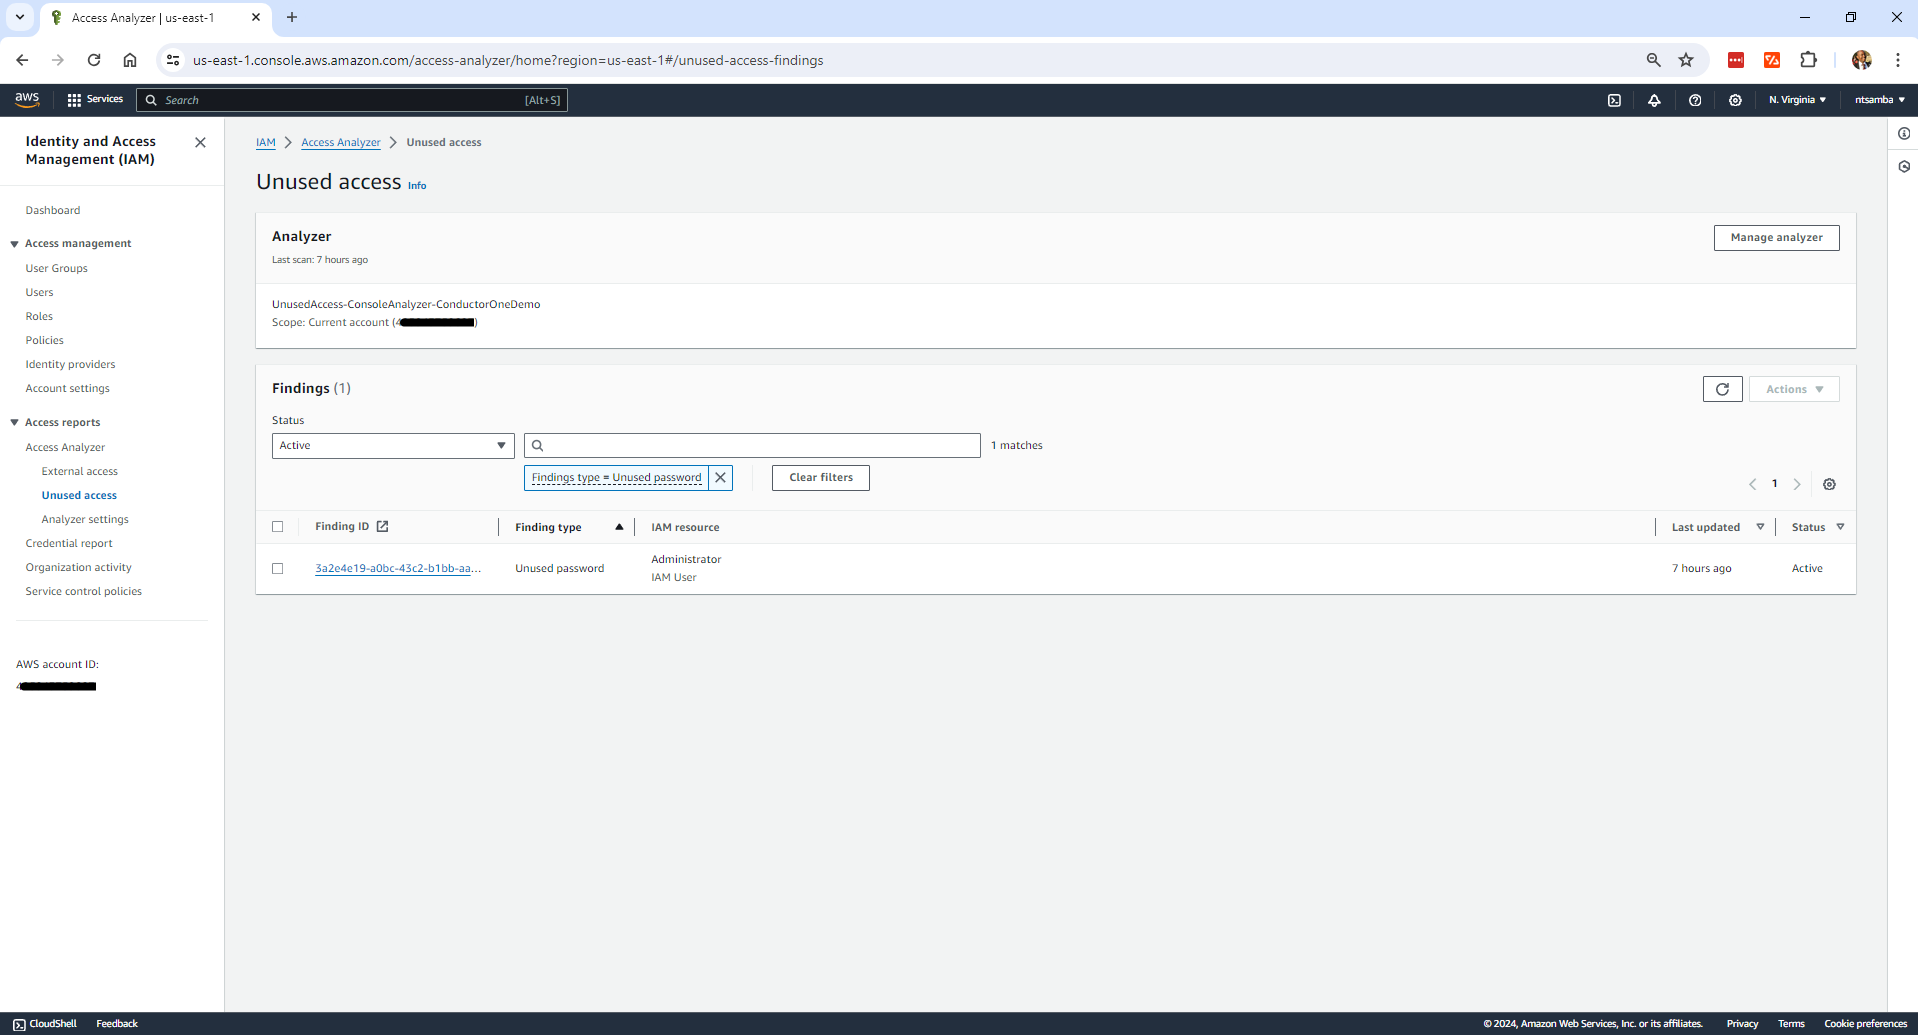Open the help question mark icon
The image size is (1918, 1035).
pos(1695,100)
